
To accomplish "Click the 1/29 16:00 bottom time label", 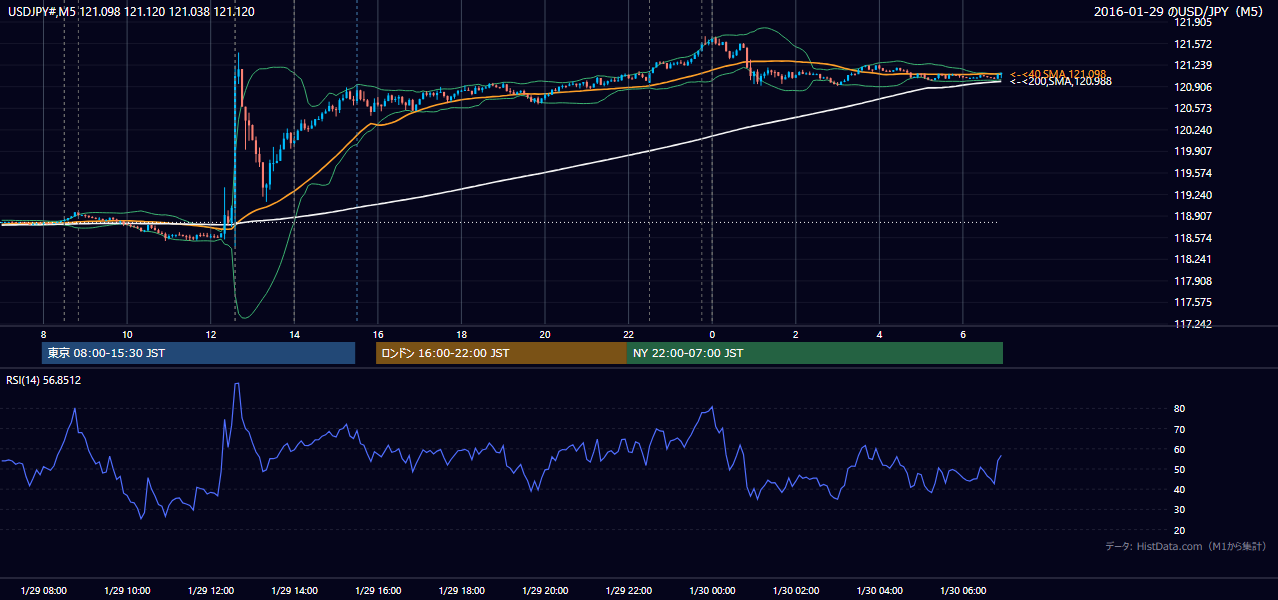I will point(377,591).
